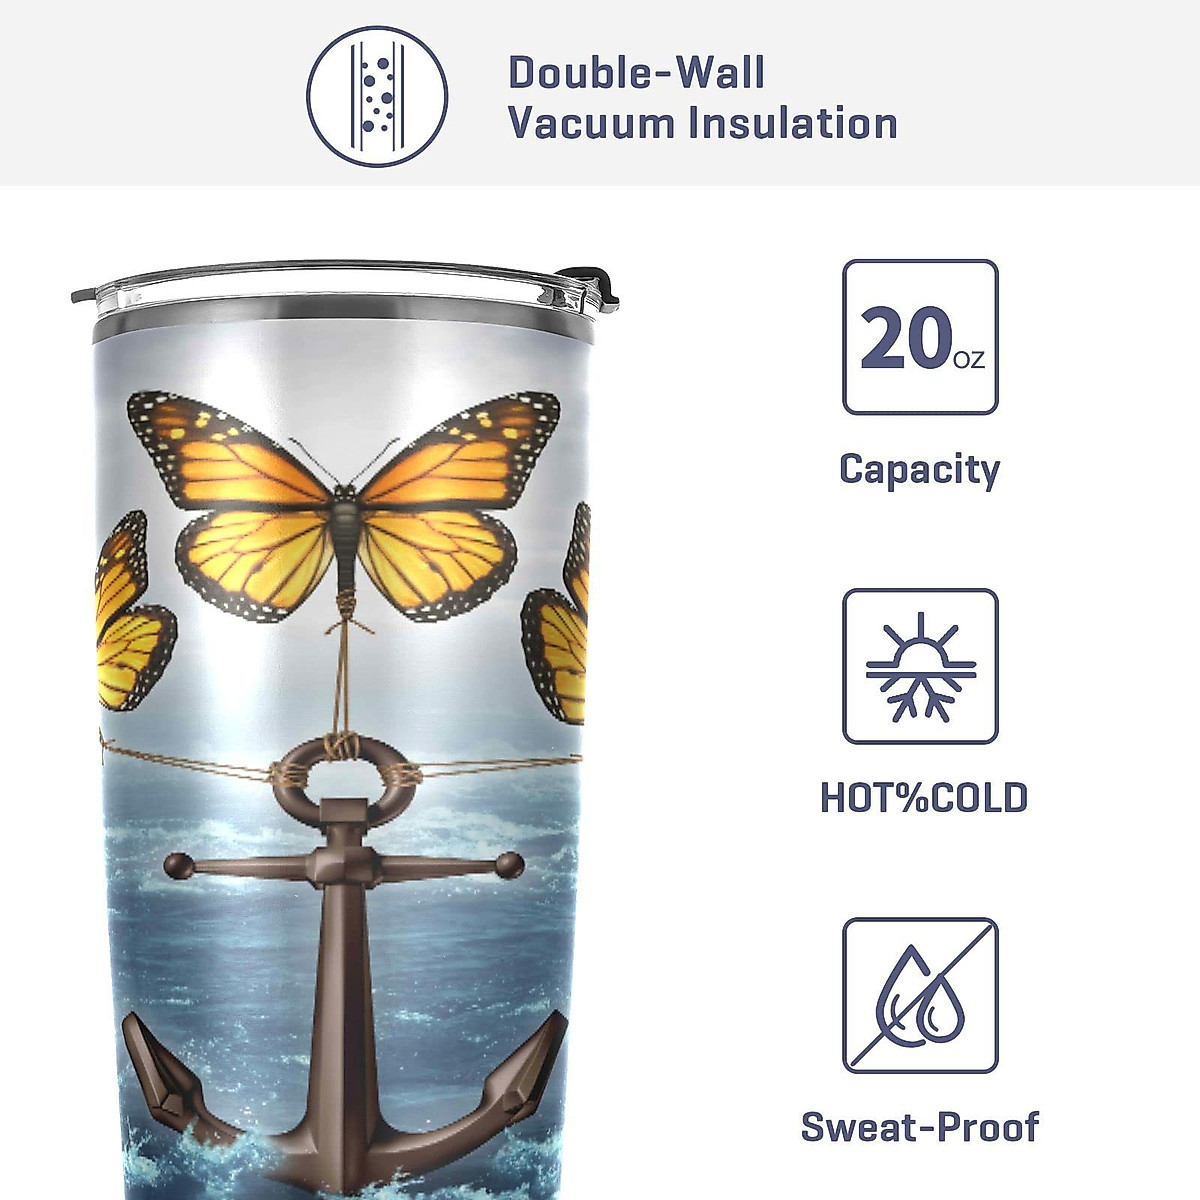Click the double-wall vacuum insulation circle icon
This screenshot has height=1200, width=1200.
coord(377,97)
